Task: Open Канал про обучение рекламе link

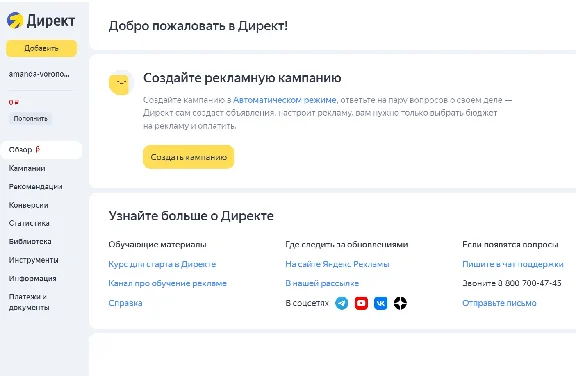Action: click(x=168, y=283)
